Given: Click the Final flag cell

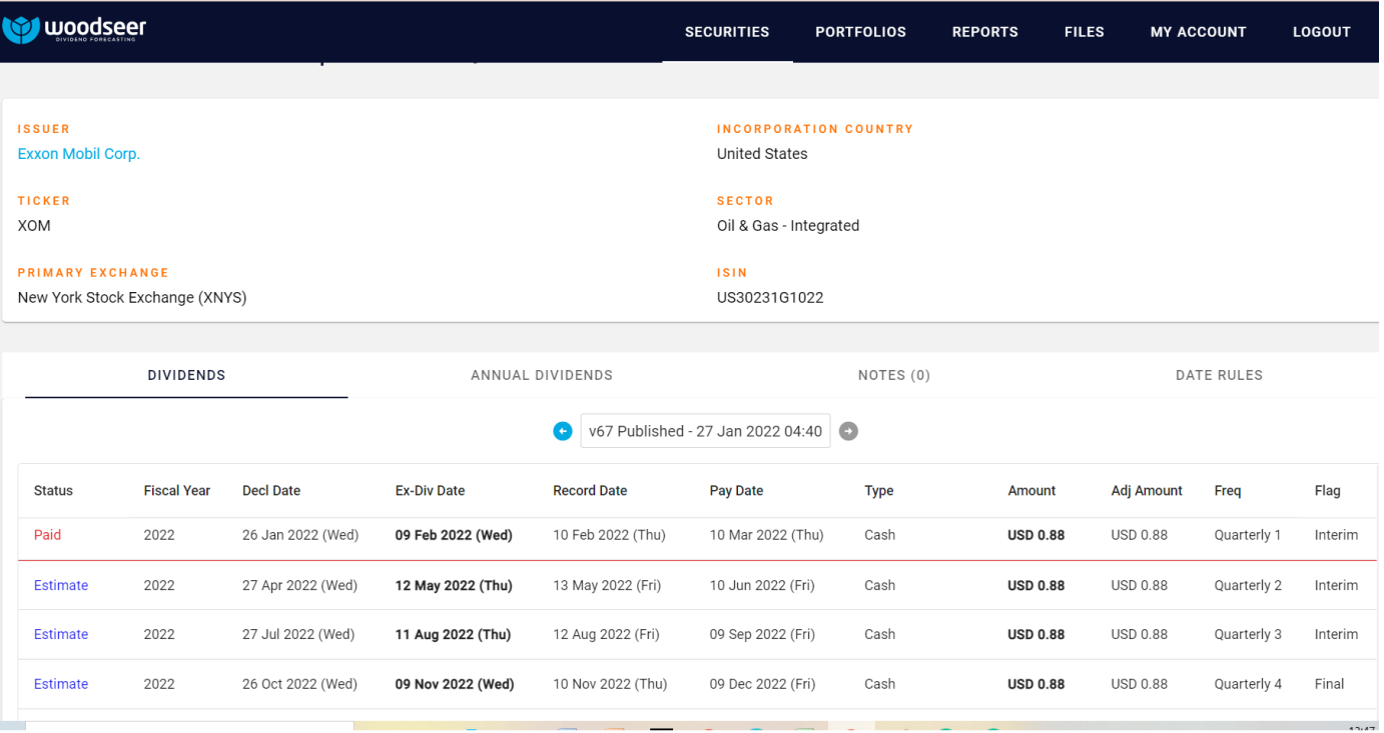Looking at the screenshot, I should coord(1330,684).
